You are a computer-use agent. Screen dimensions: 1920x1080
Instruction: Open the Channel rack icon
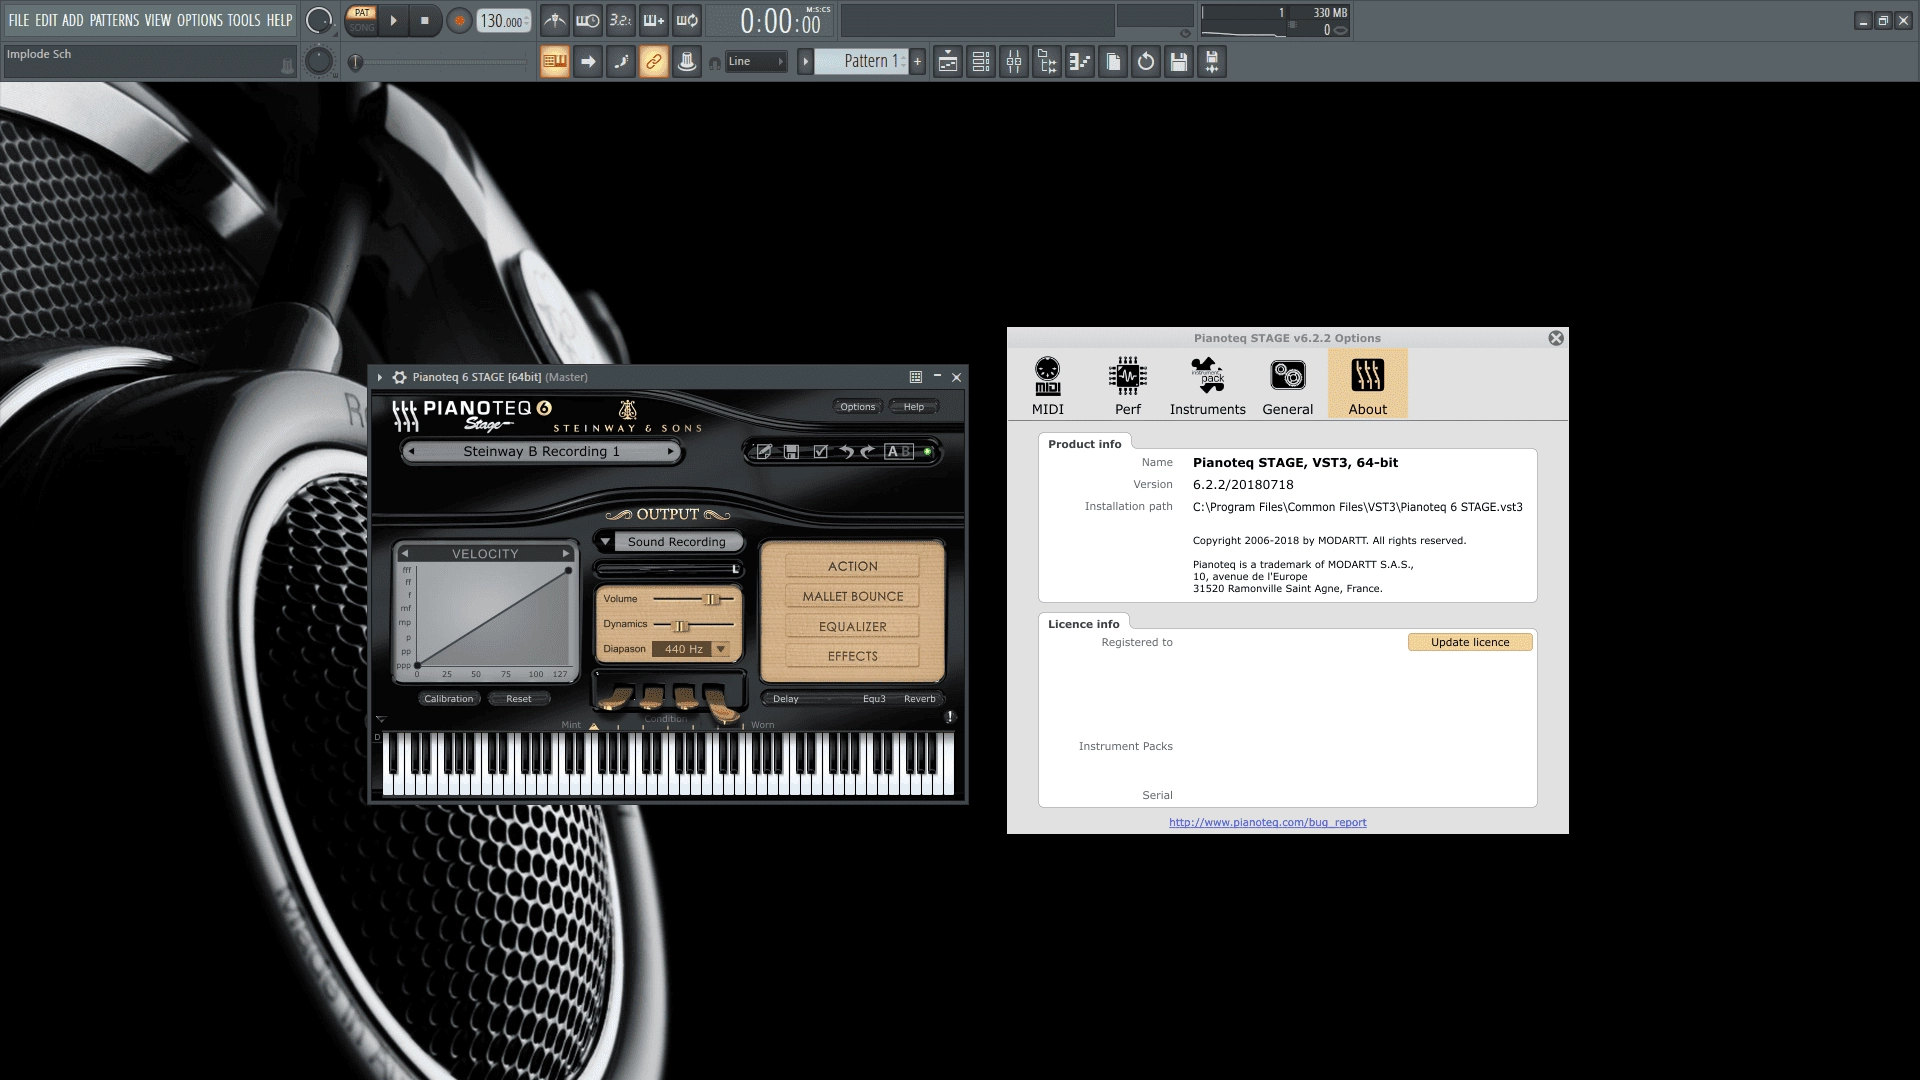tap(981, 62)
